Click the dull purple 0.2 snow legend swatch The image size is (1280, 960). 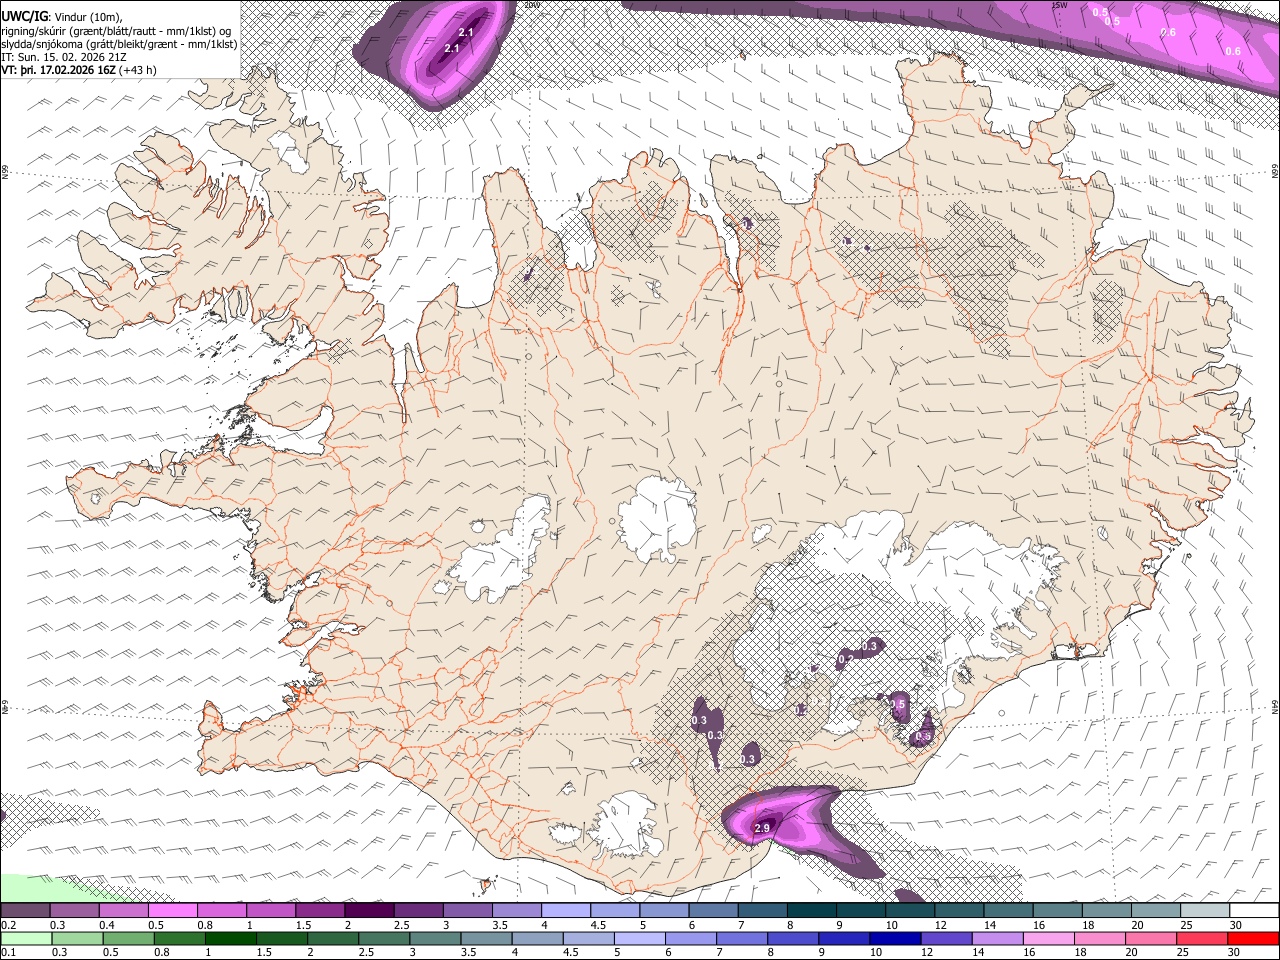[x=25, y=910]
